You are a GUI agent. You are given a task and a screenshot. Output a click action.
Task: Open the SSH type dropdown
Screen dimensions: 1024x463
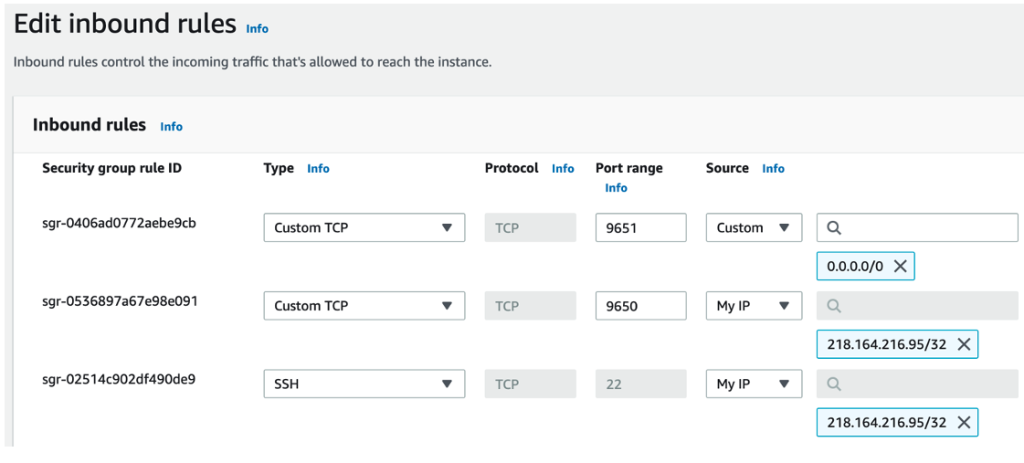(x=364, y=384)
